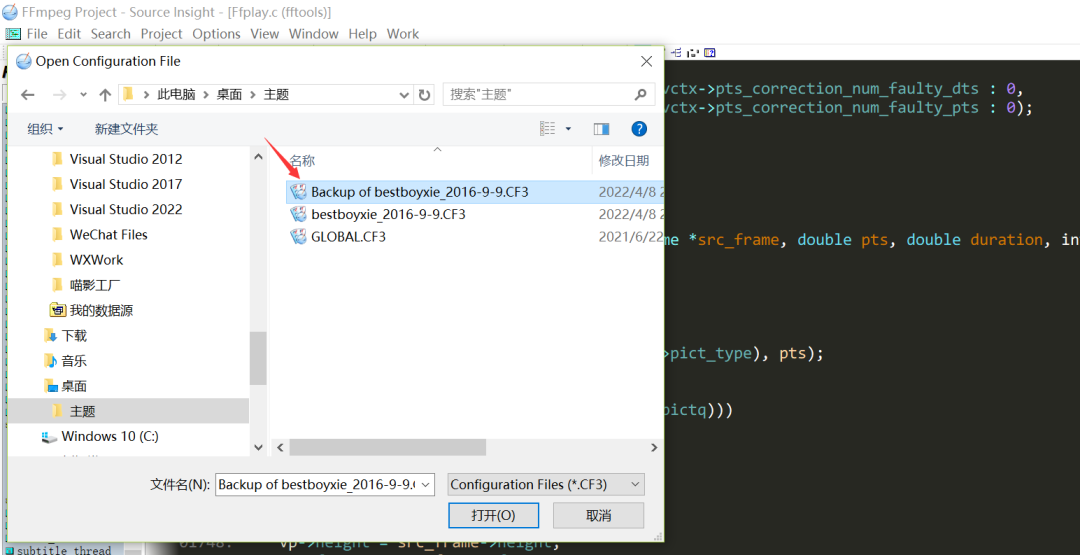Expand the filename combo box dropdown

426,485
